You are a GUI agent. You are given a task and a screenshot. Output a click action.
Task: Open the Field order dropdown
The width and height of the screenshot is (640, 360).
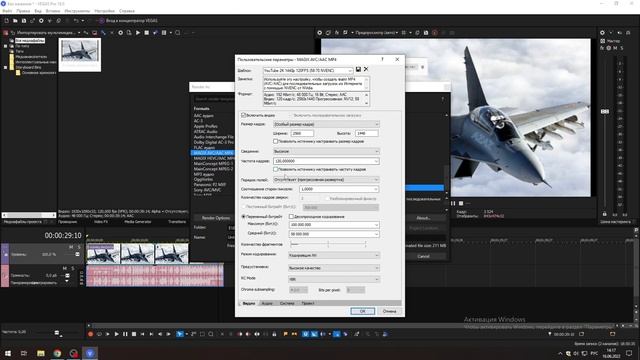326,180
